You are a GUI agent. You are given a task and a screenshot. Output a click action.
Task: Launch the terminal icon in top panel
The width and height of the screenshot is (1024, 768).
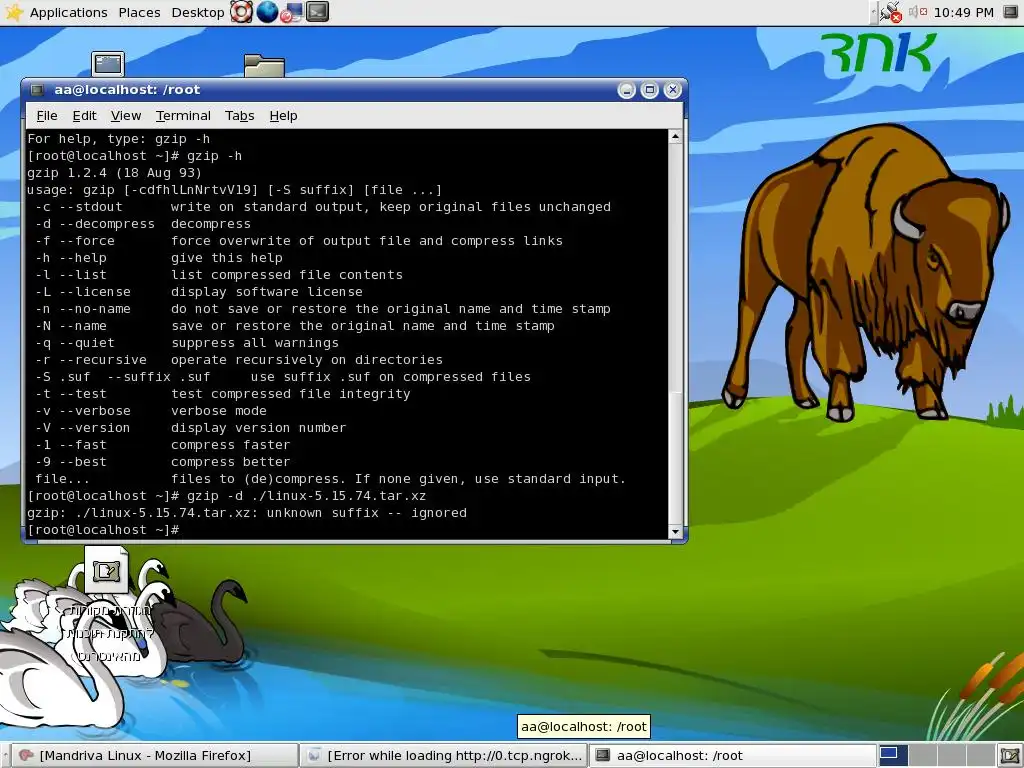tap(317, 12)
